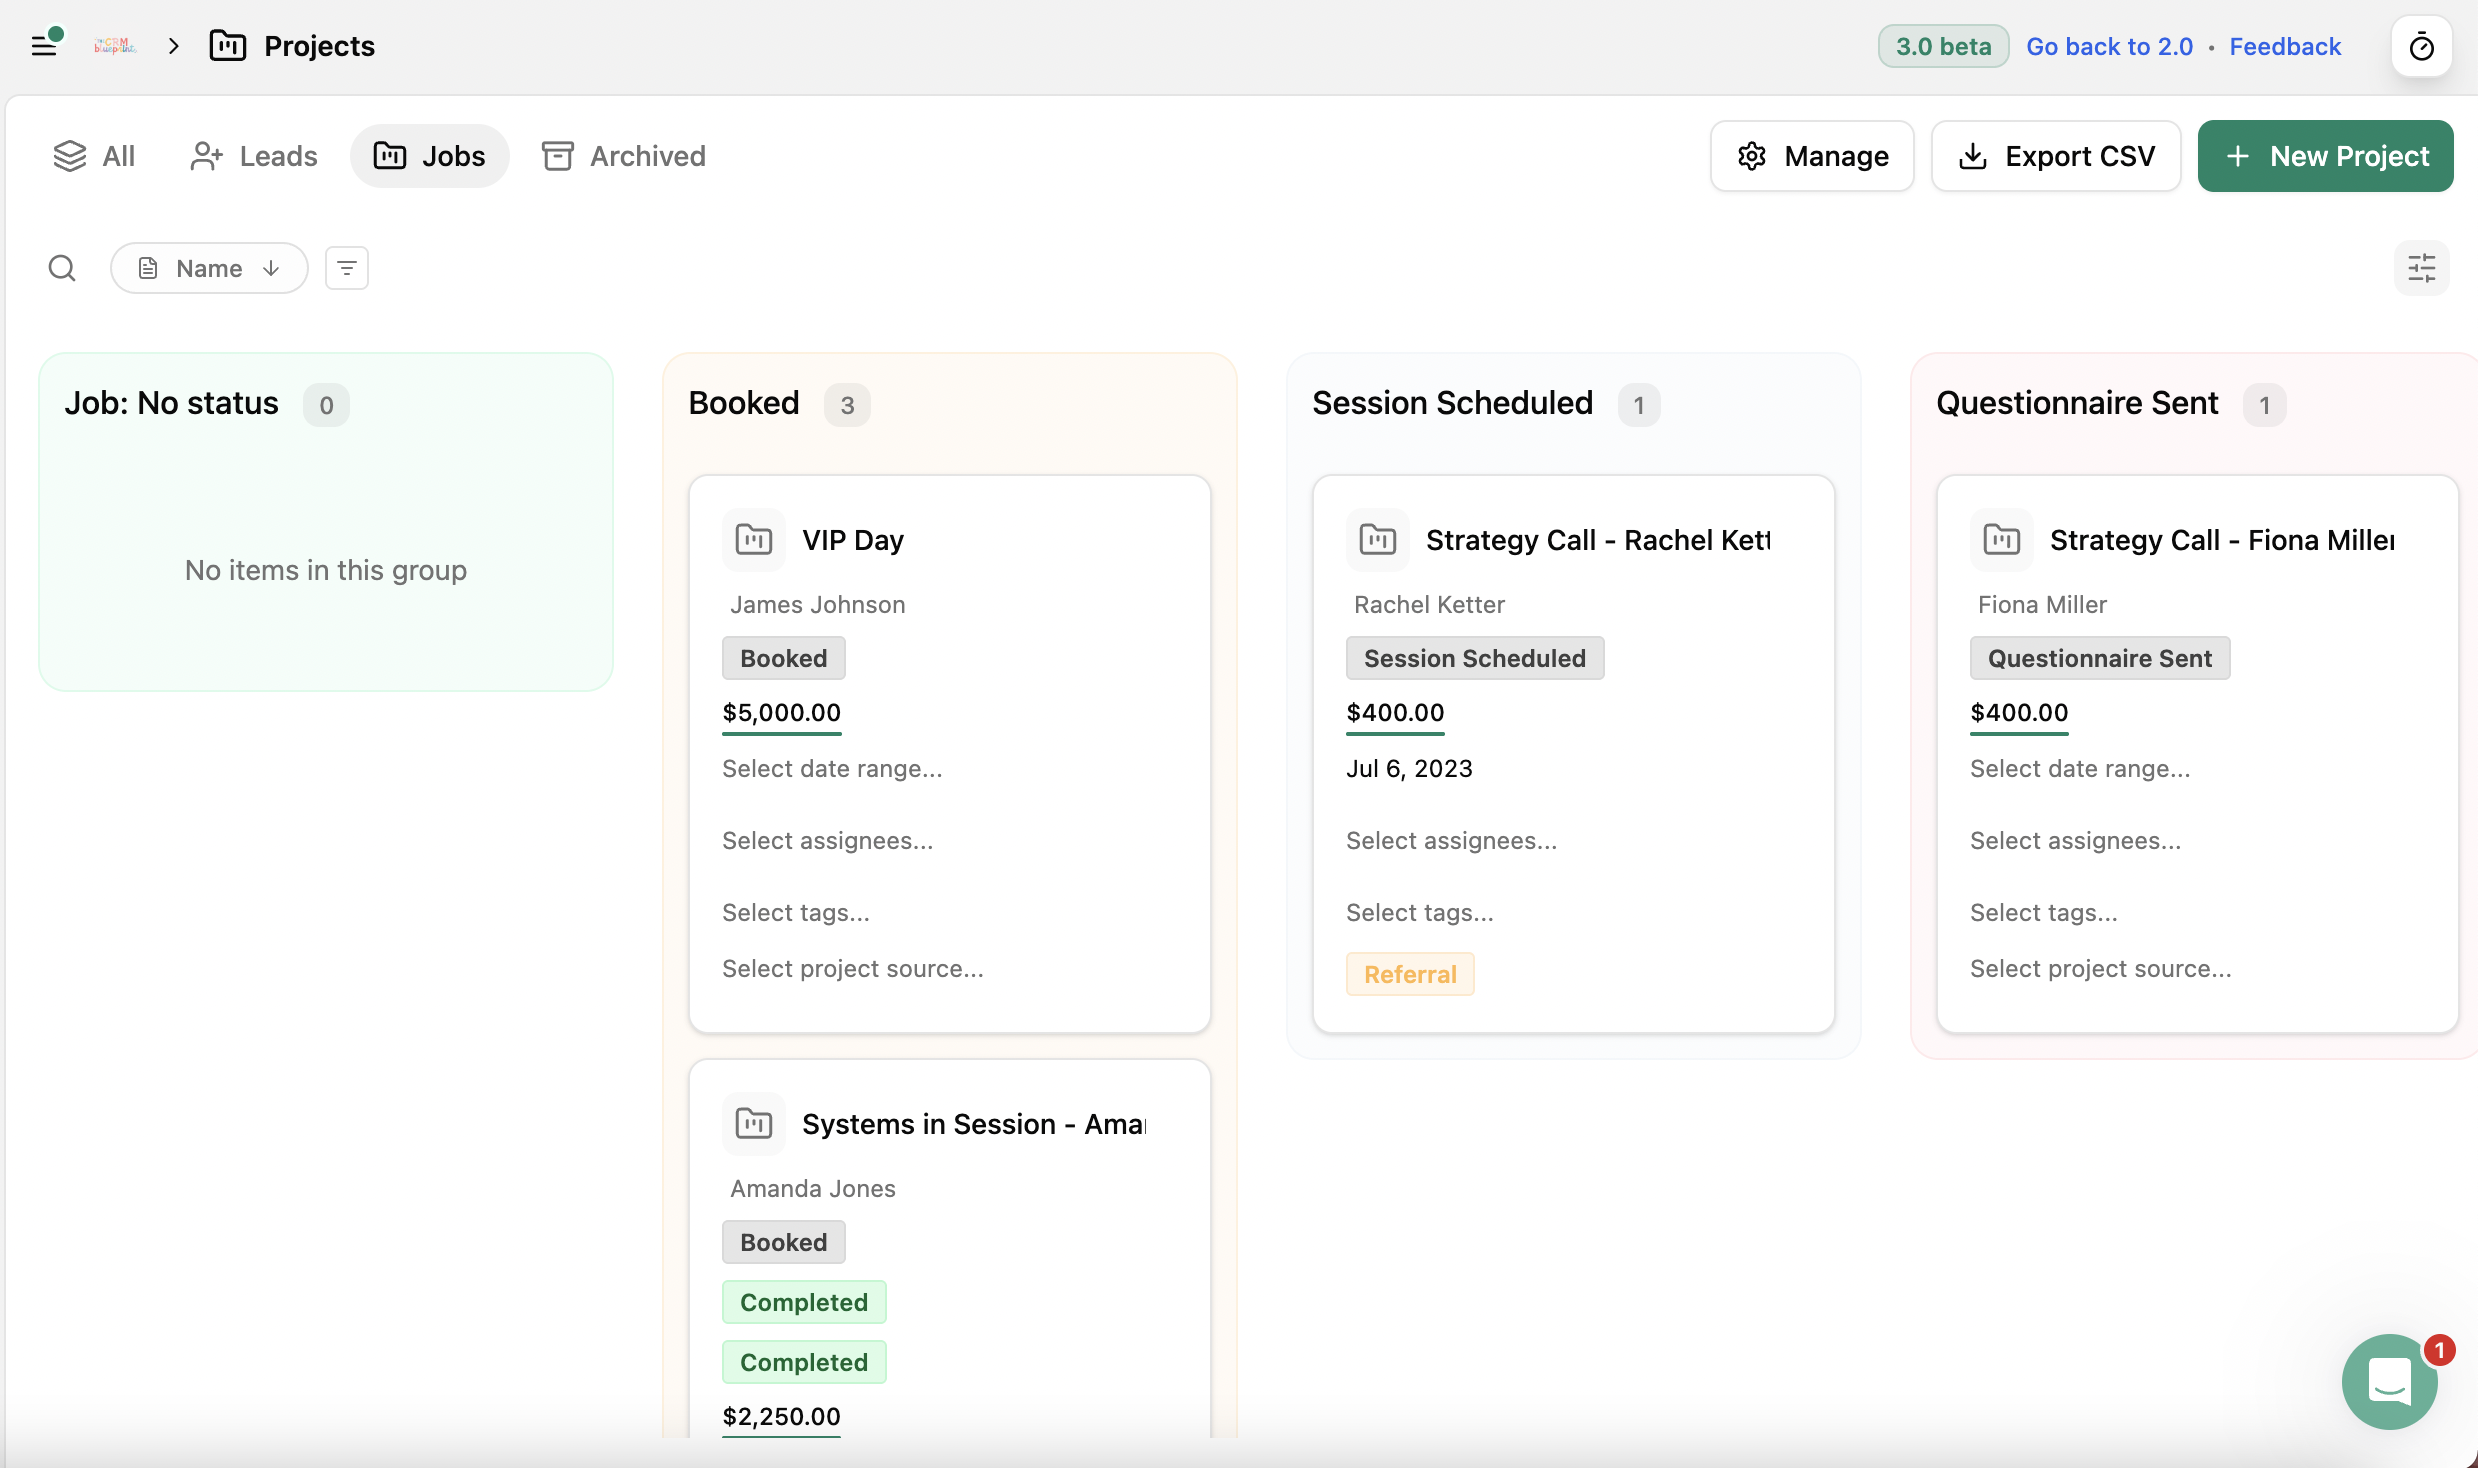Click the workspace logo in breadcrumb
Image resolution: width=2478 pixels, height=1468 pixels.
tap(115, 46)
